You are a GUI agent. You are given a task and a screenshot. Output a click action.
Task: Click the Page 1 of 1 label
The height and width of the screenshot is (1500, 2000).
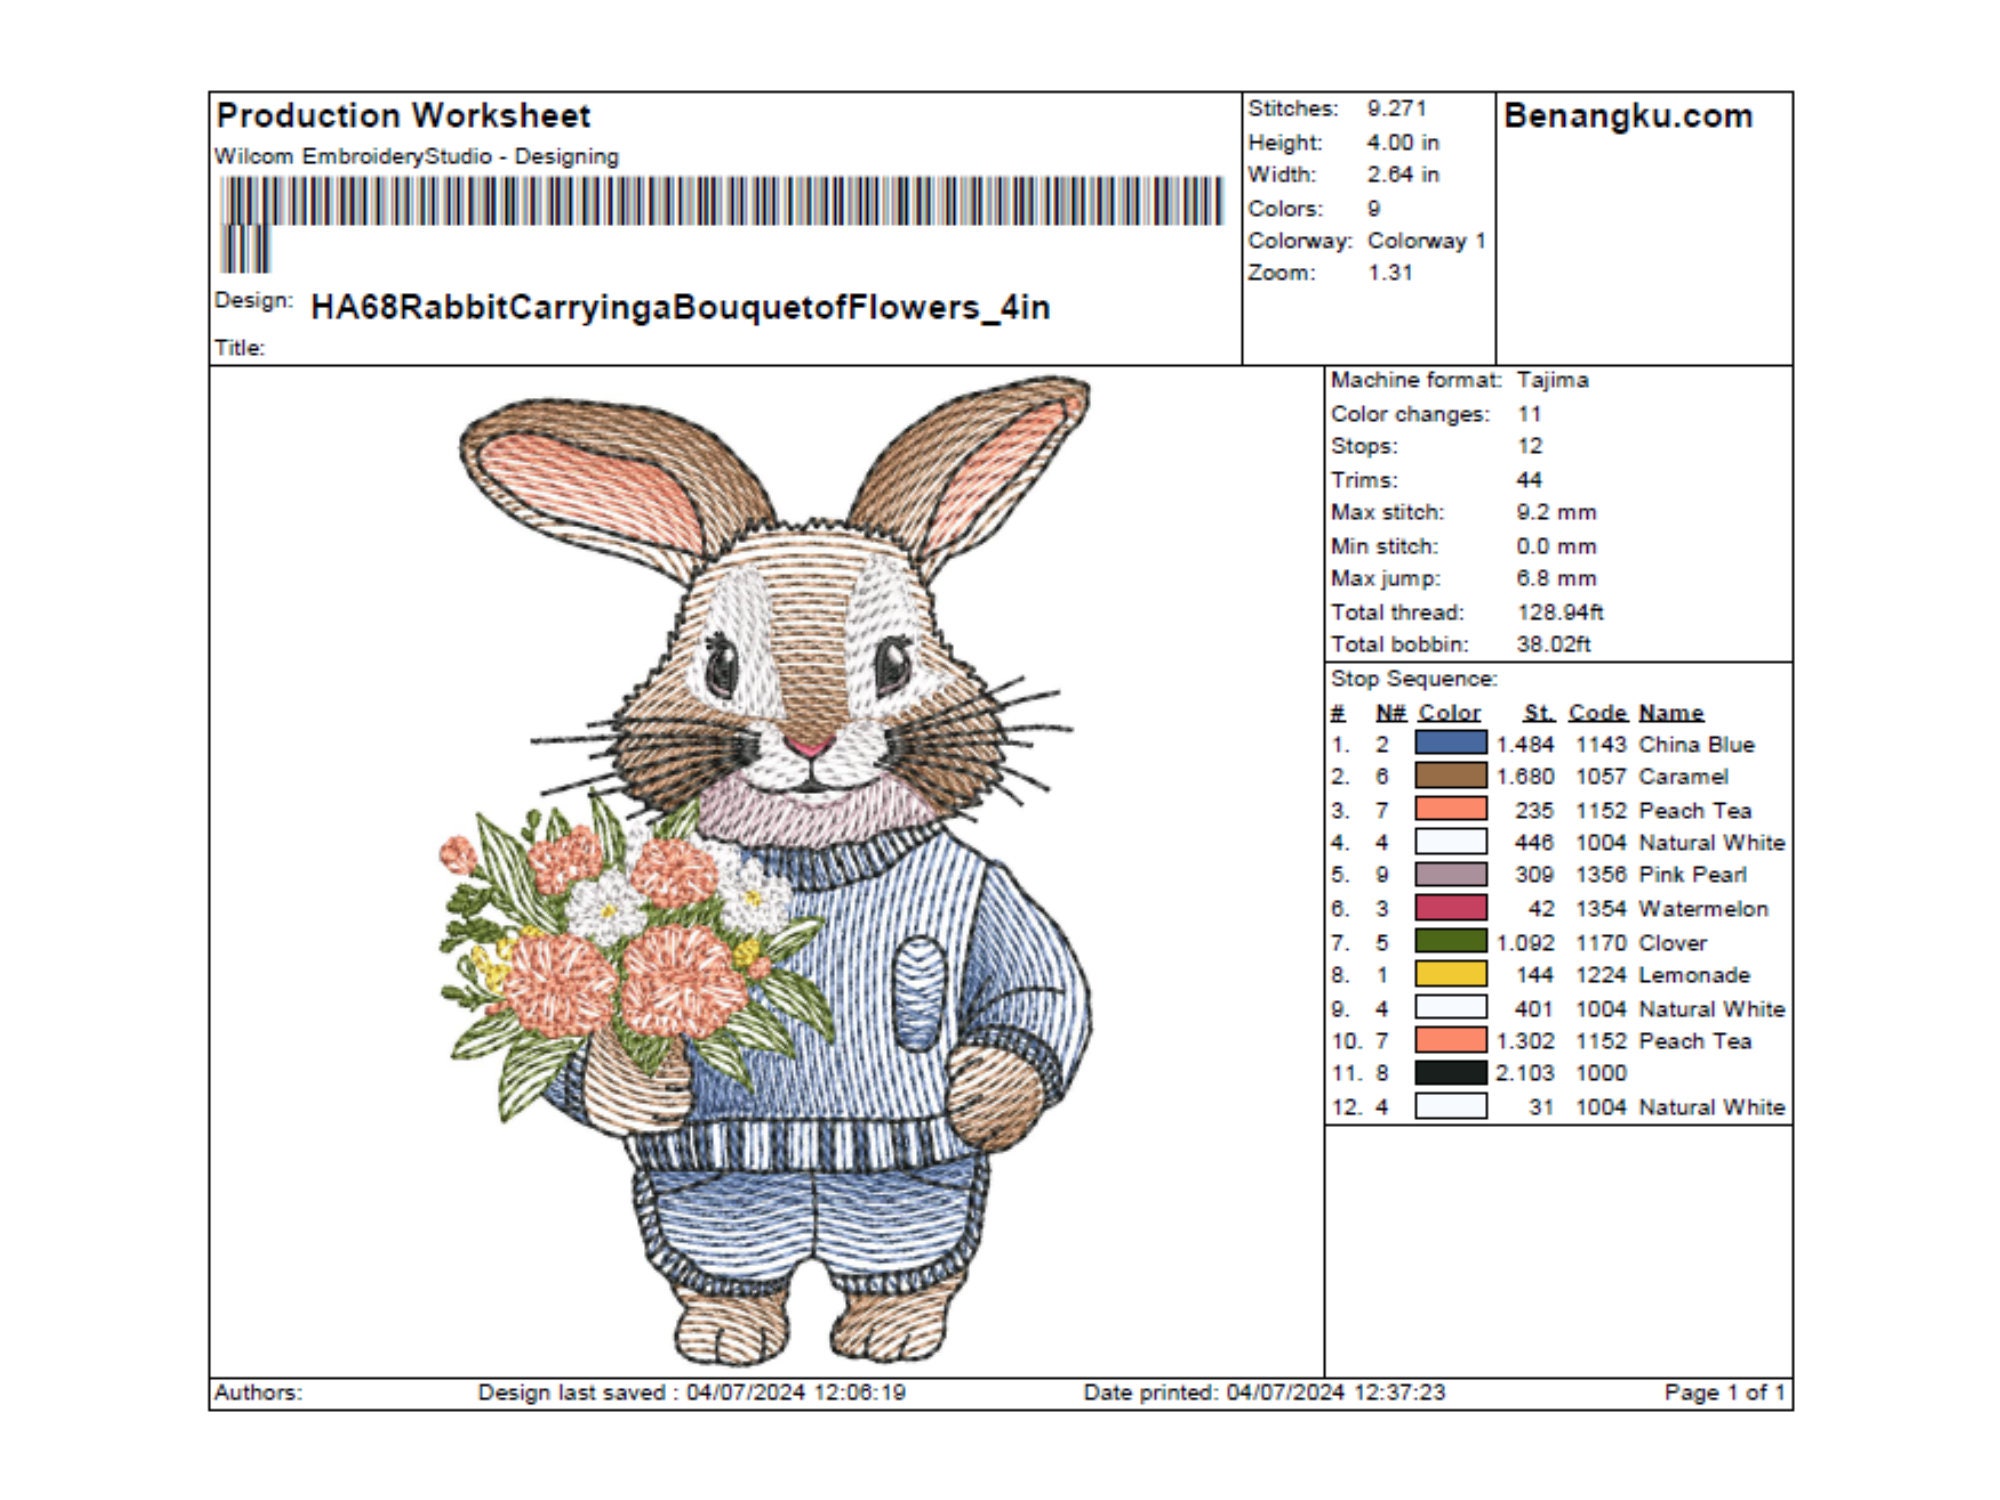[1725, 1392]
